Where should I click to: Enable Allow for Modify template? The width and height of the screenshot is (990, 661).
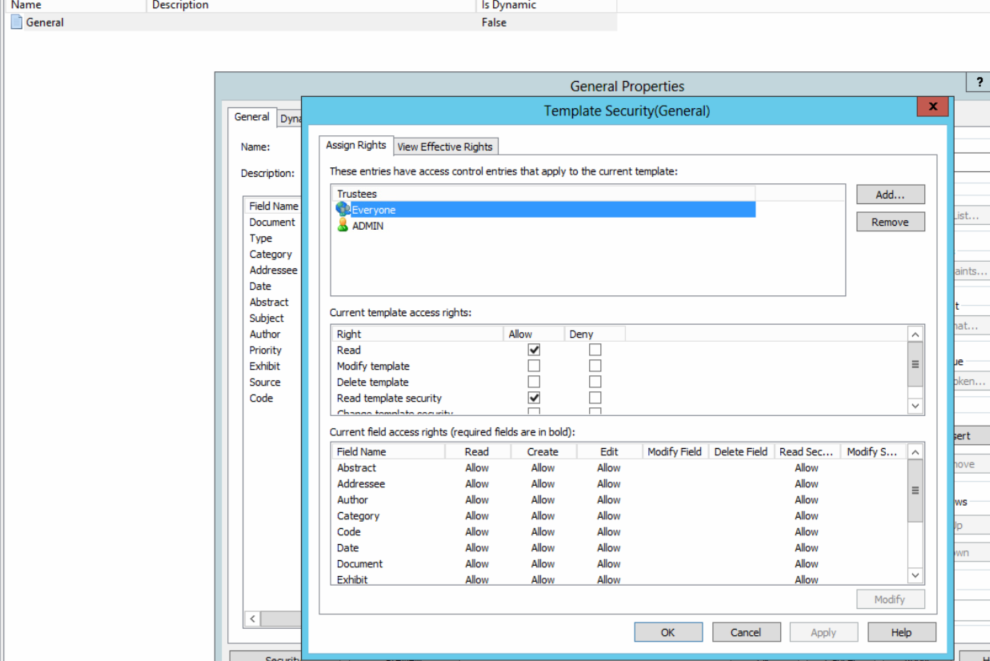click(534, 366)
